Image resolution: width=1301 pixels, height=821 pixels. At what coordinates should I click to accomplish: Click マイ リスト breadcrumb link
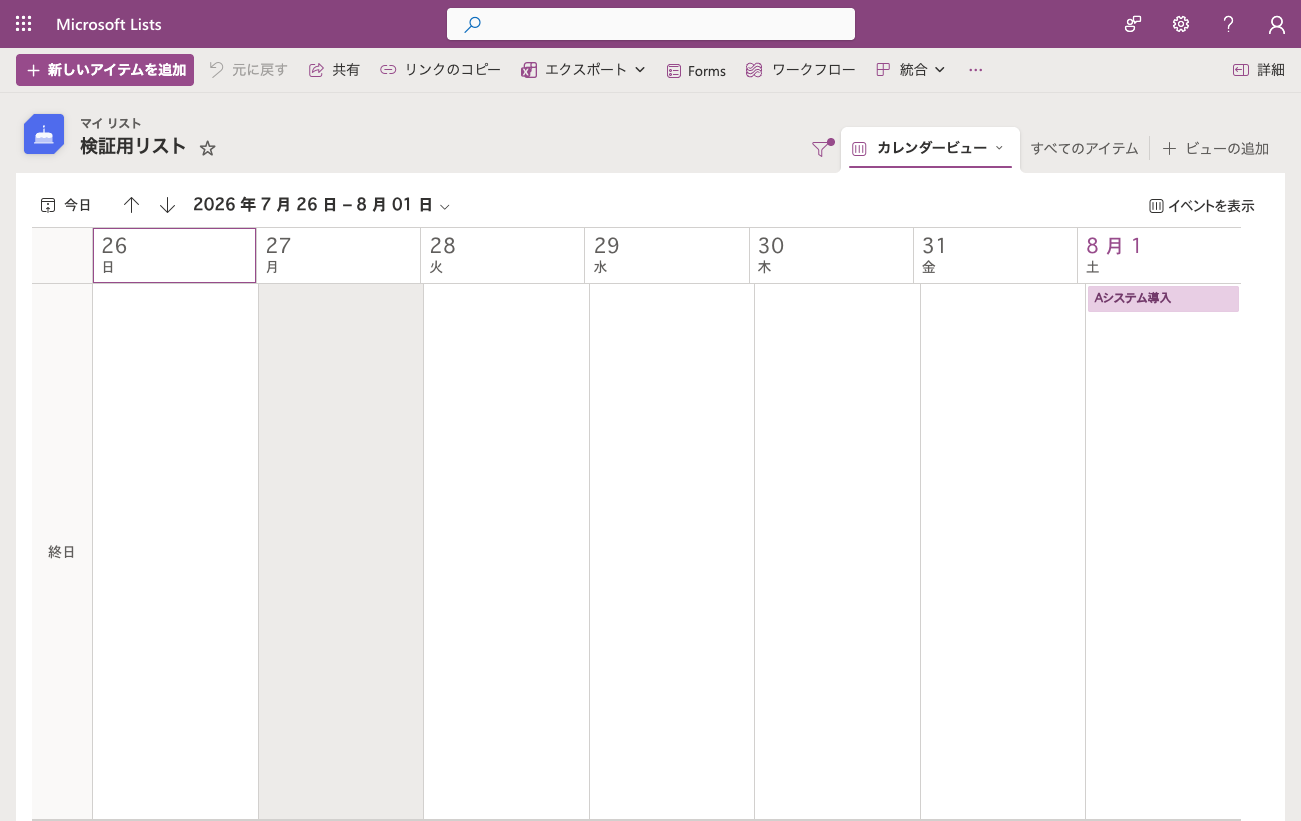[x=111, y=123]
